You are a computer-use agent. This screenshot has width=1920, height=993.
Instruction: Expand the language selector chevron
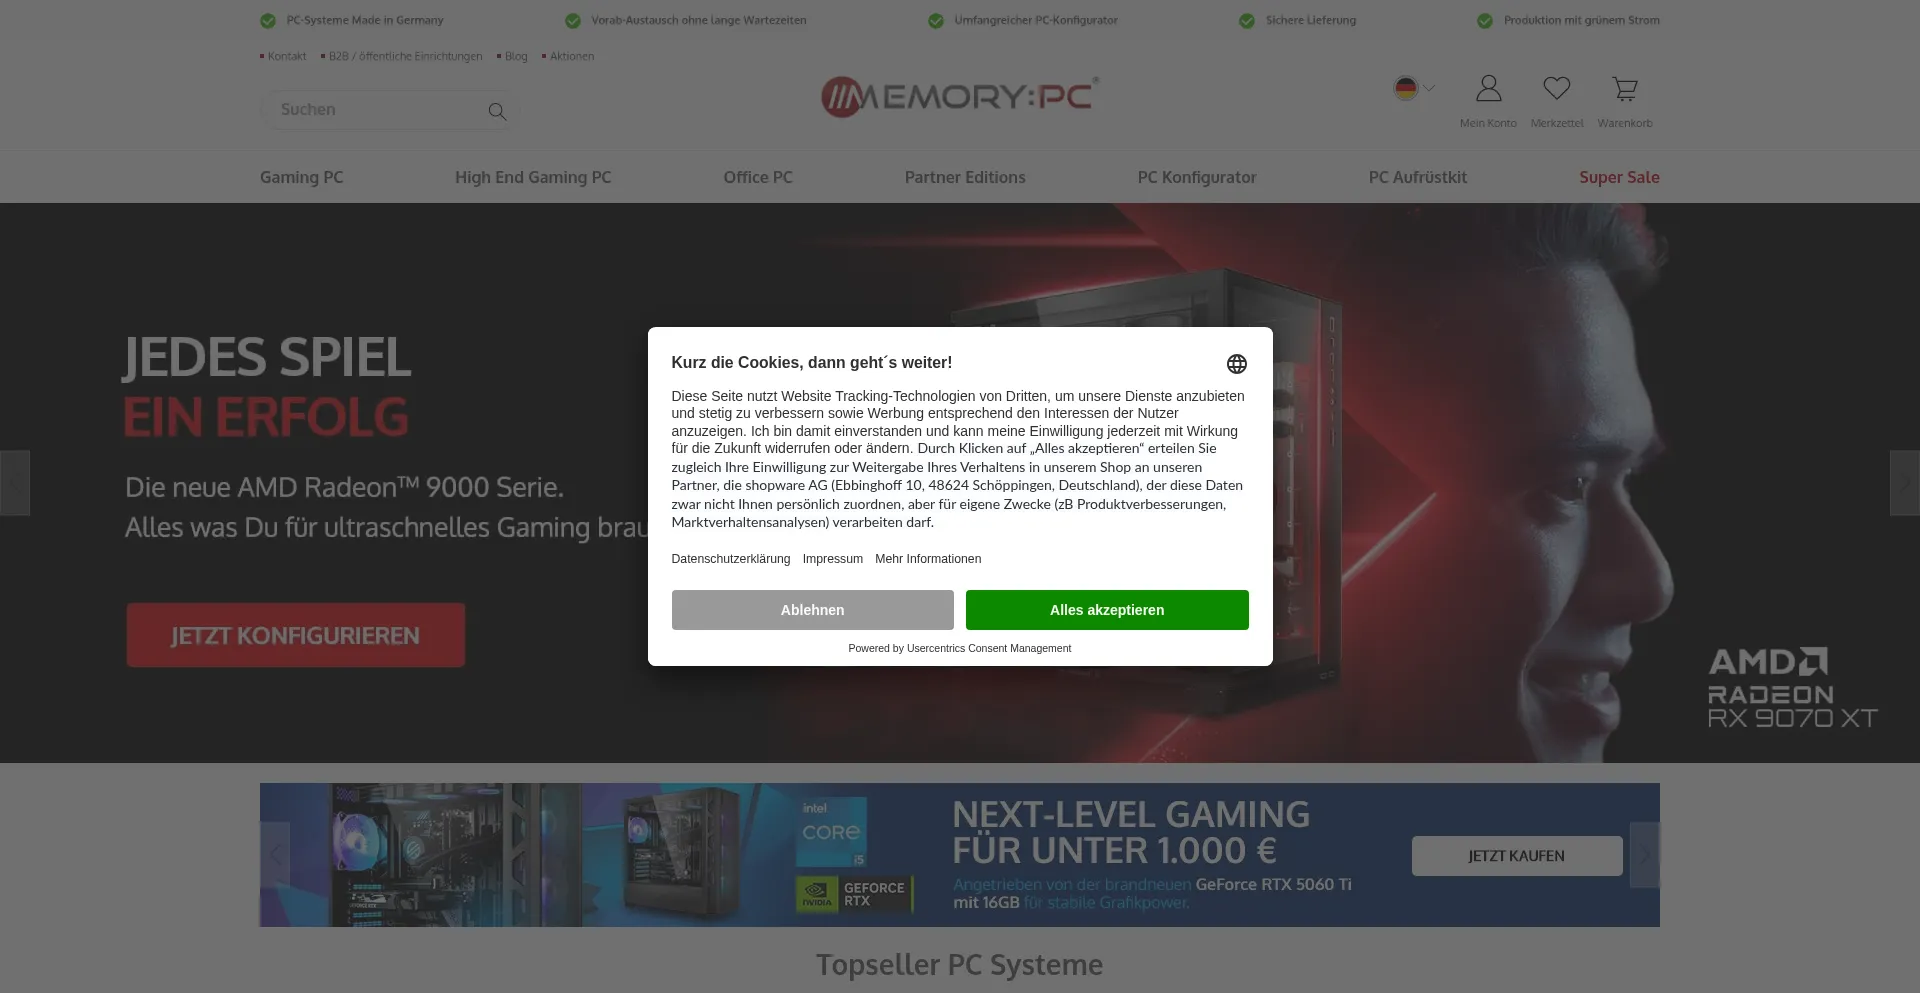click(x=1430, y=88)
